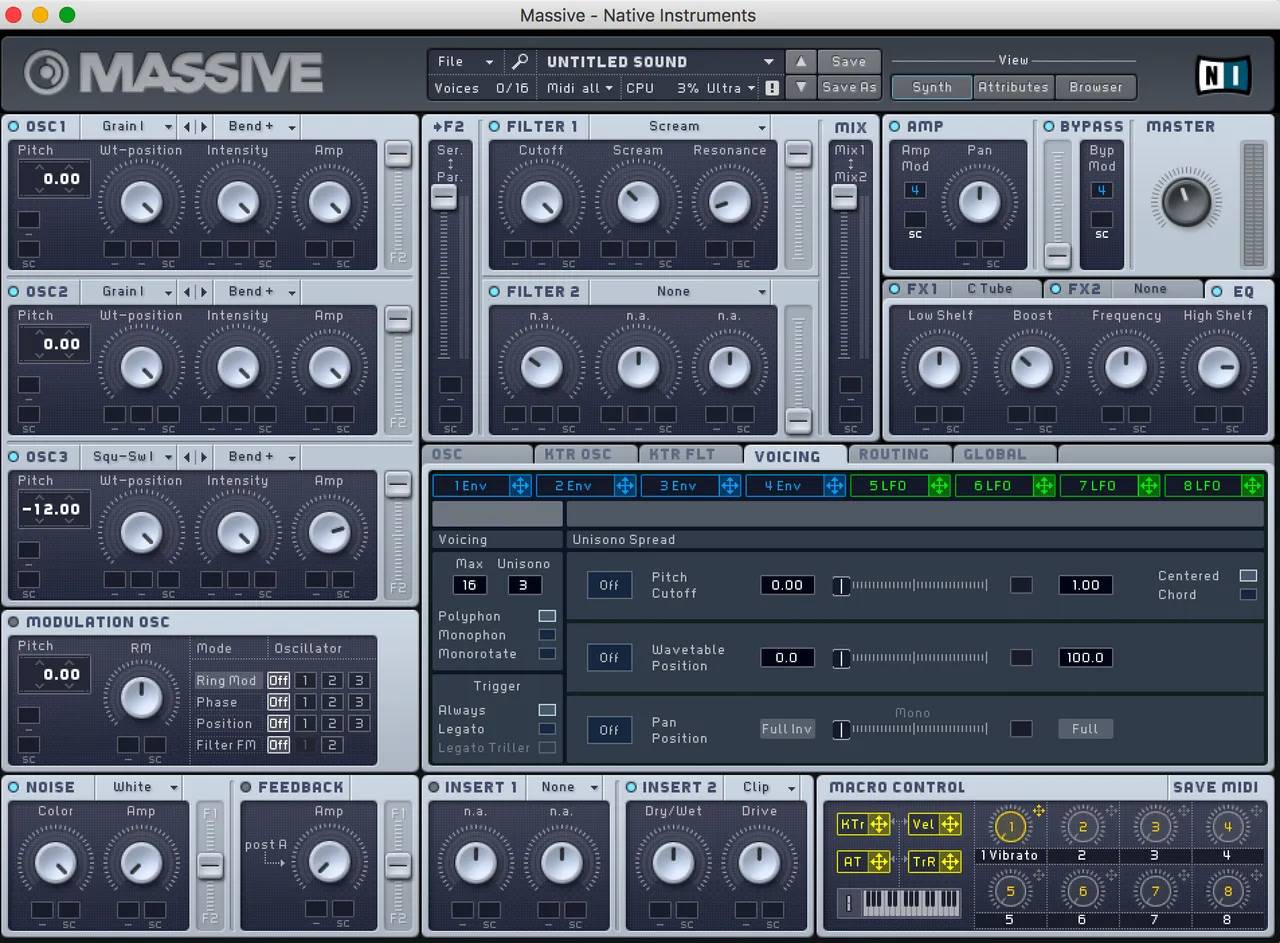
Task: Switch to Attributes view
Action: click(1013, 87)
